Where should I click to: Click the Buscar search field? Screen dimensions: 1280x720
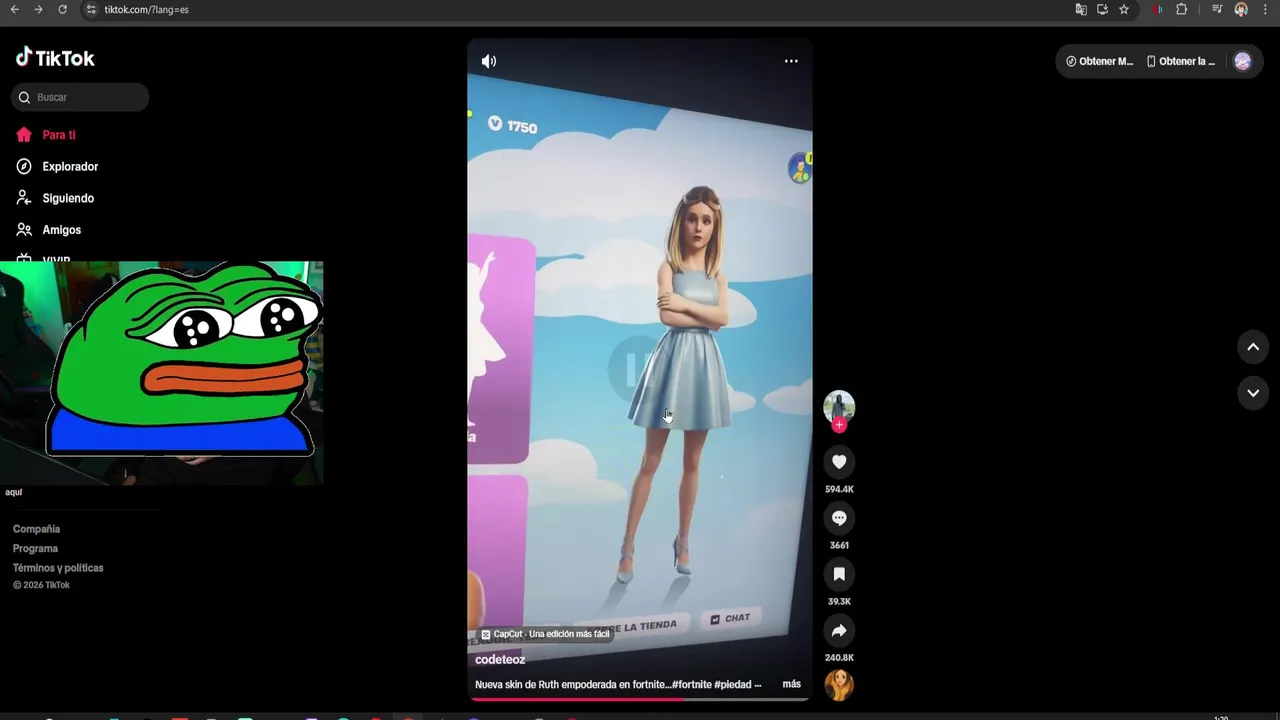[x=80, y=97]
